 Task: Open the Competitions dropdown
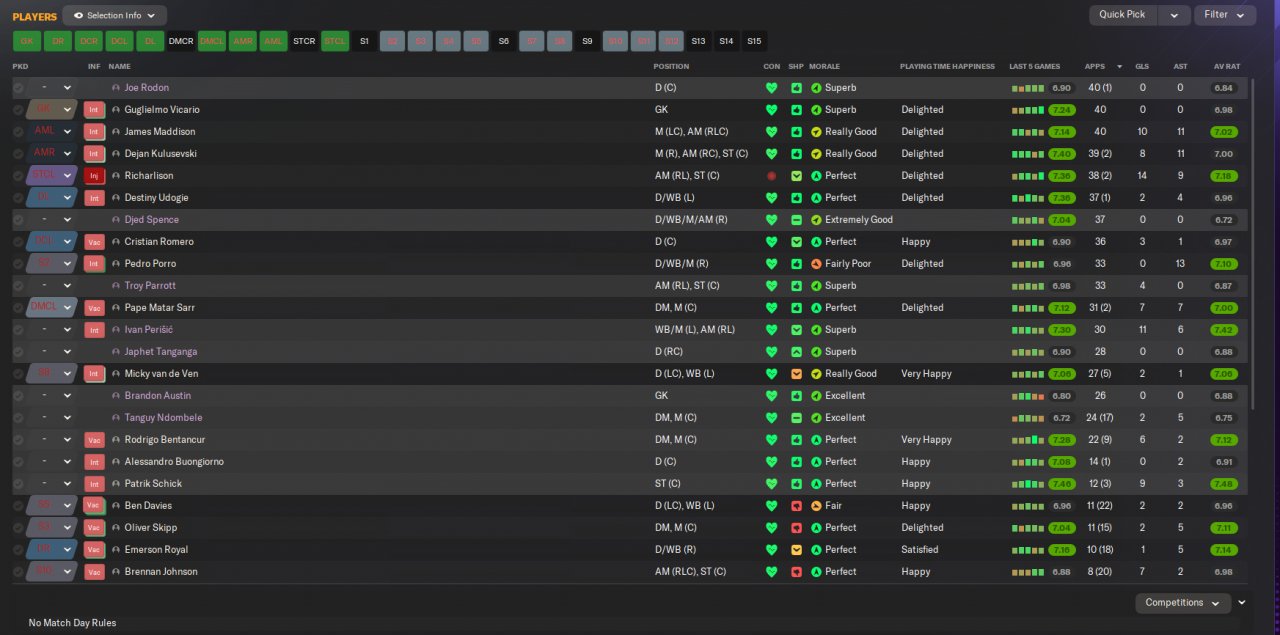[x=1183, y=603]
